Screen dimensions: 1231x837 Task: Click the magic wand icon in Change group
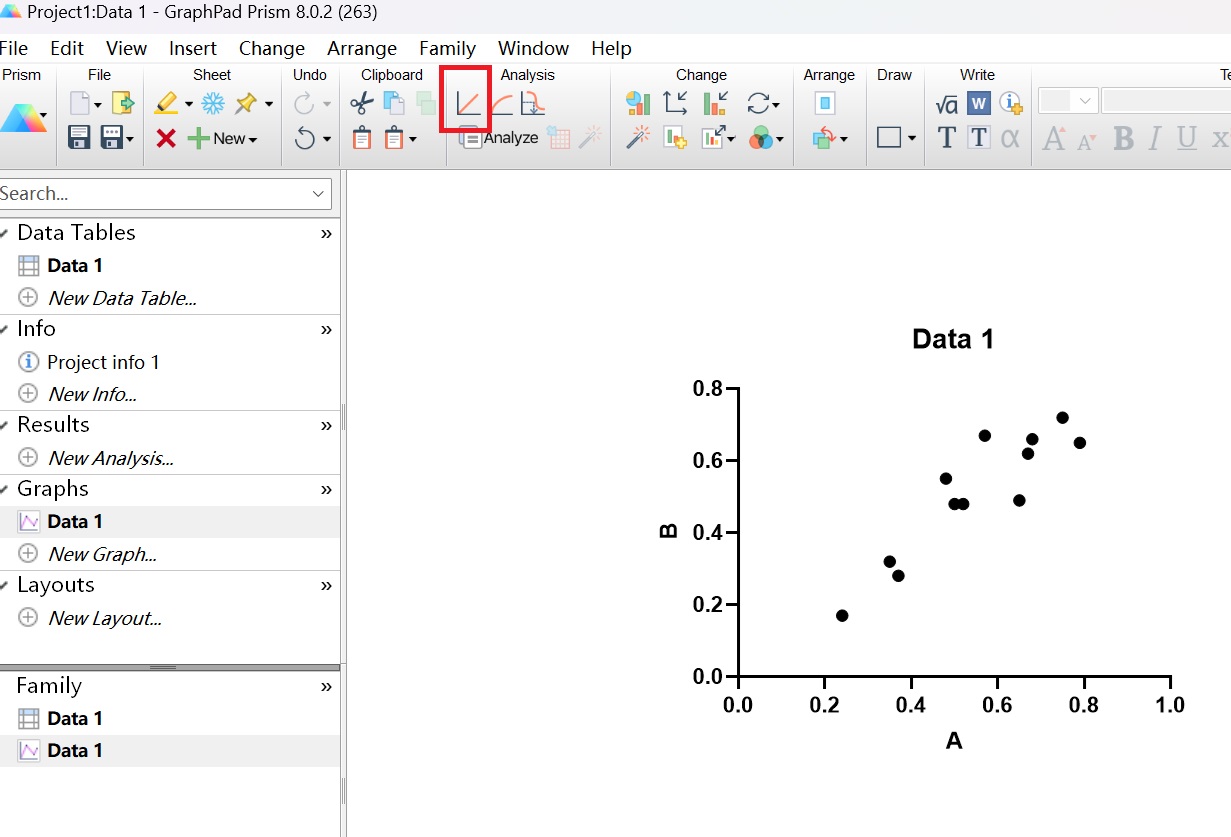pyautogui.click(x=638, y=138)
